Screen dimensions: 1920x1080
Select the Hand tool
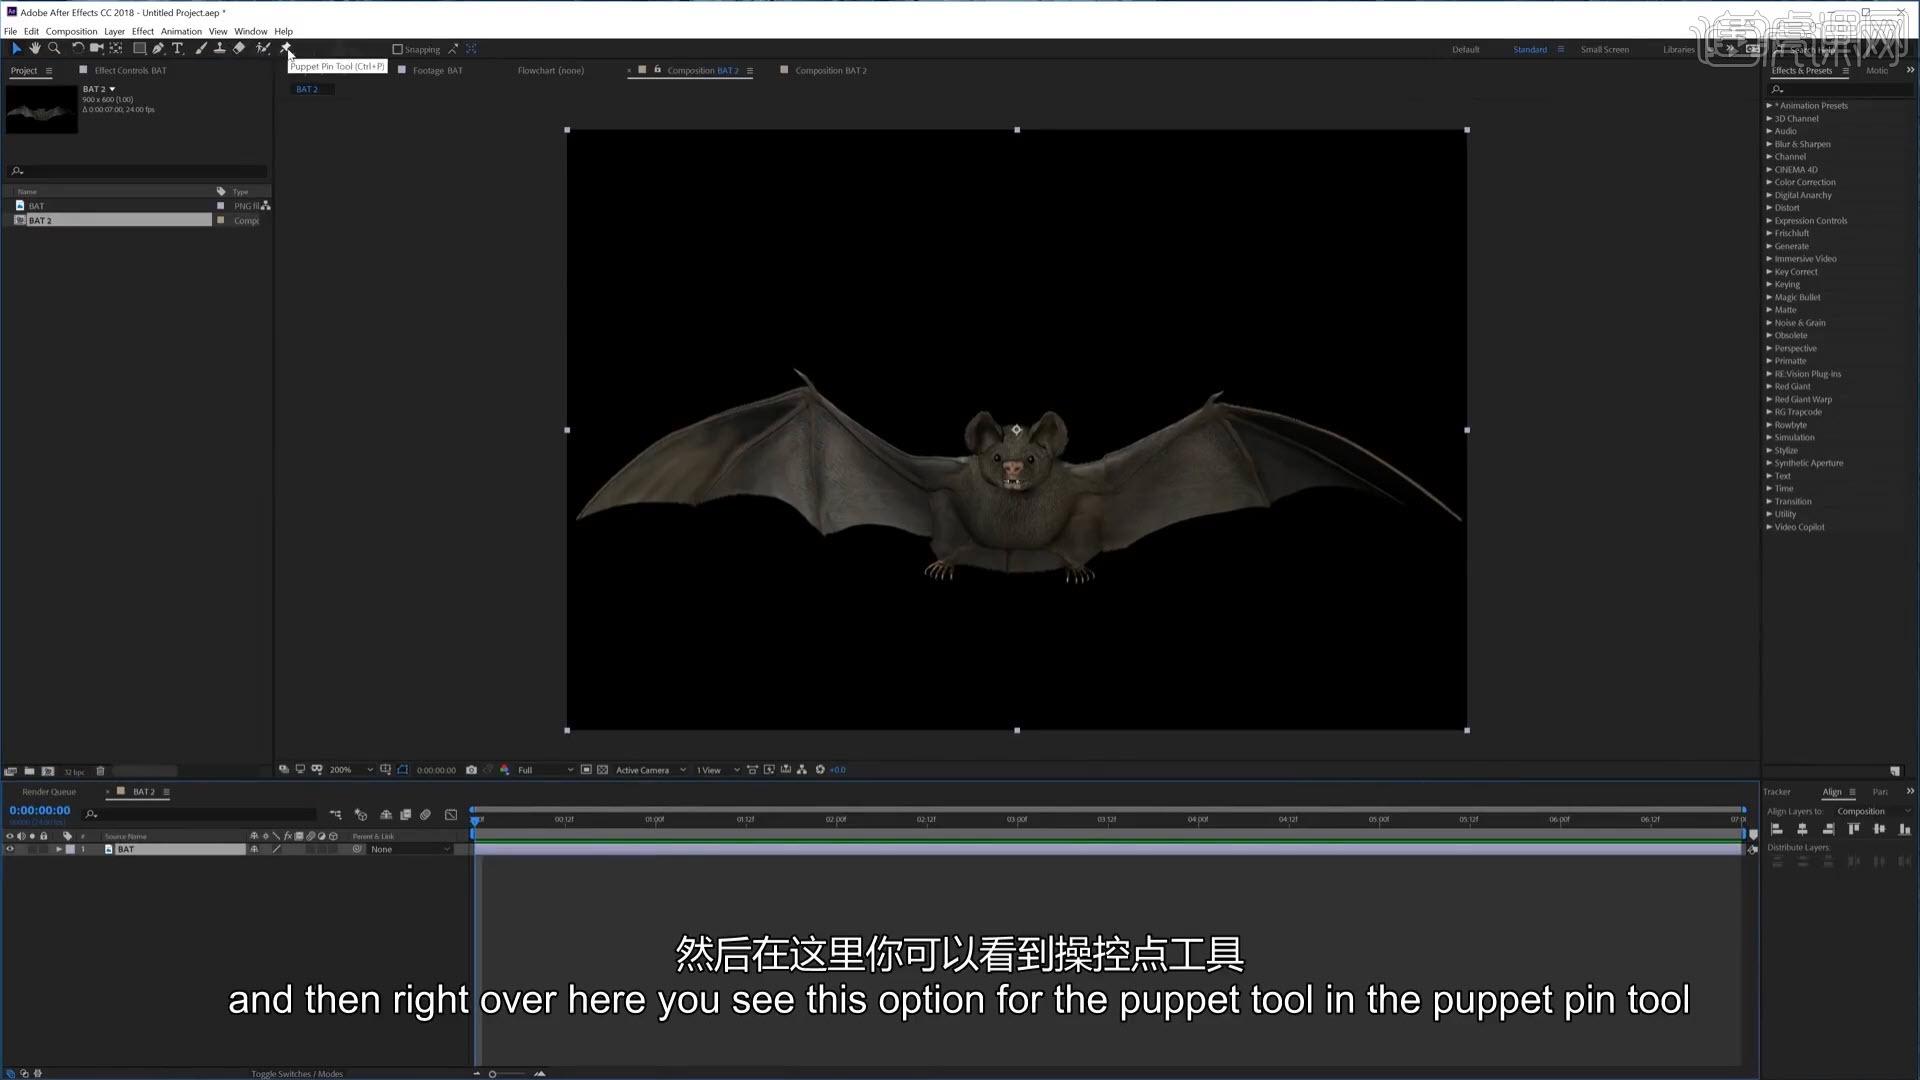pos(35,48)
